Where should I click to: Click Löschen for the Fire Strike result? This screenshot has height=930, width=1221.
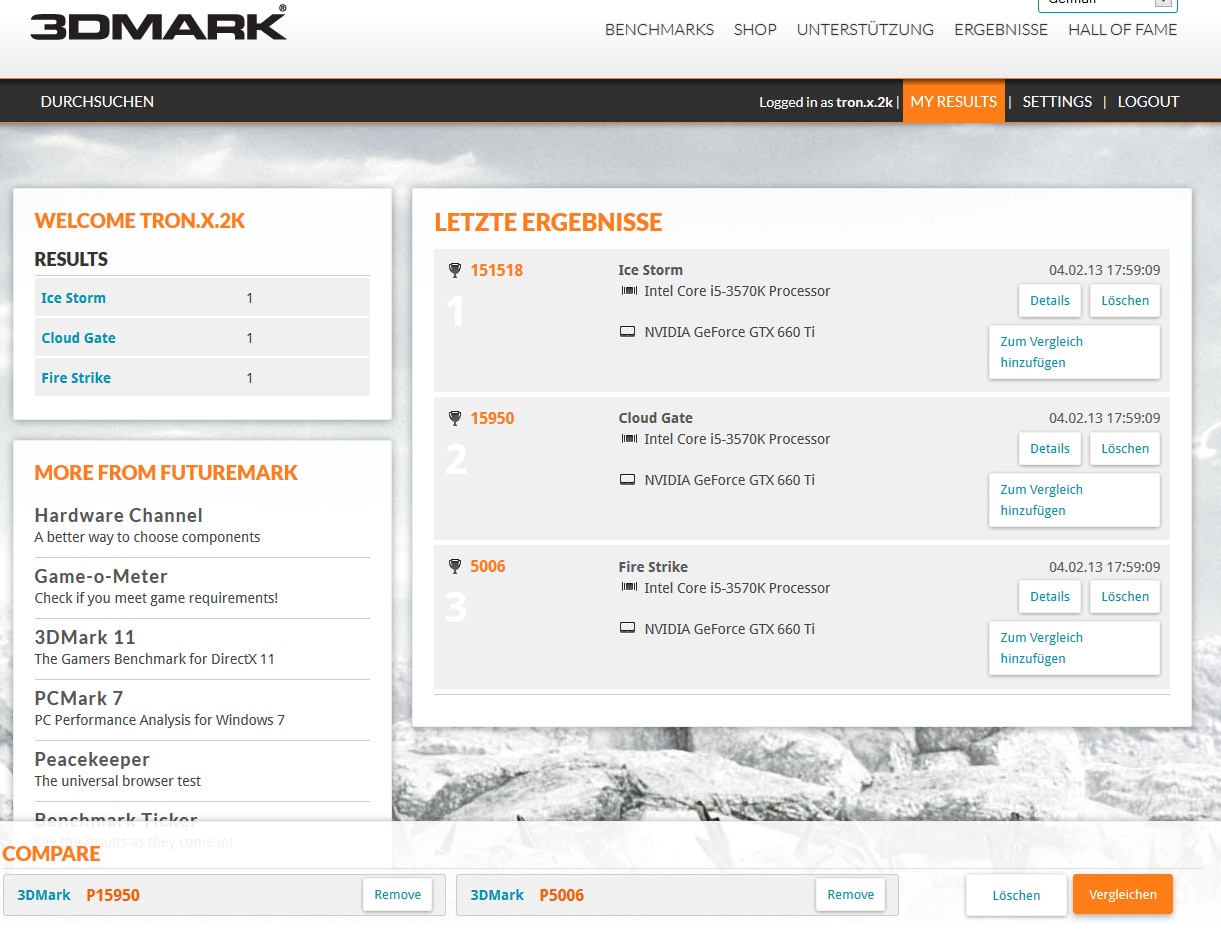1125,596
